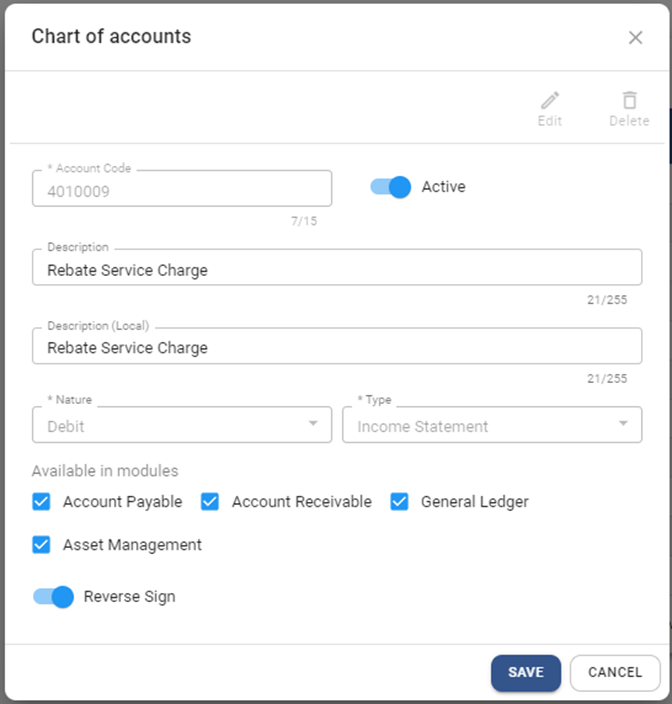Image resolution: width=672 pixels, height=704 pixels.
Task: Click into the Description text field
Action: pyautogui.click(x=336, y=270)
